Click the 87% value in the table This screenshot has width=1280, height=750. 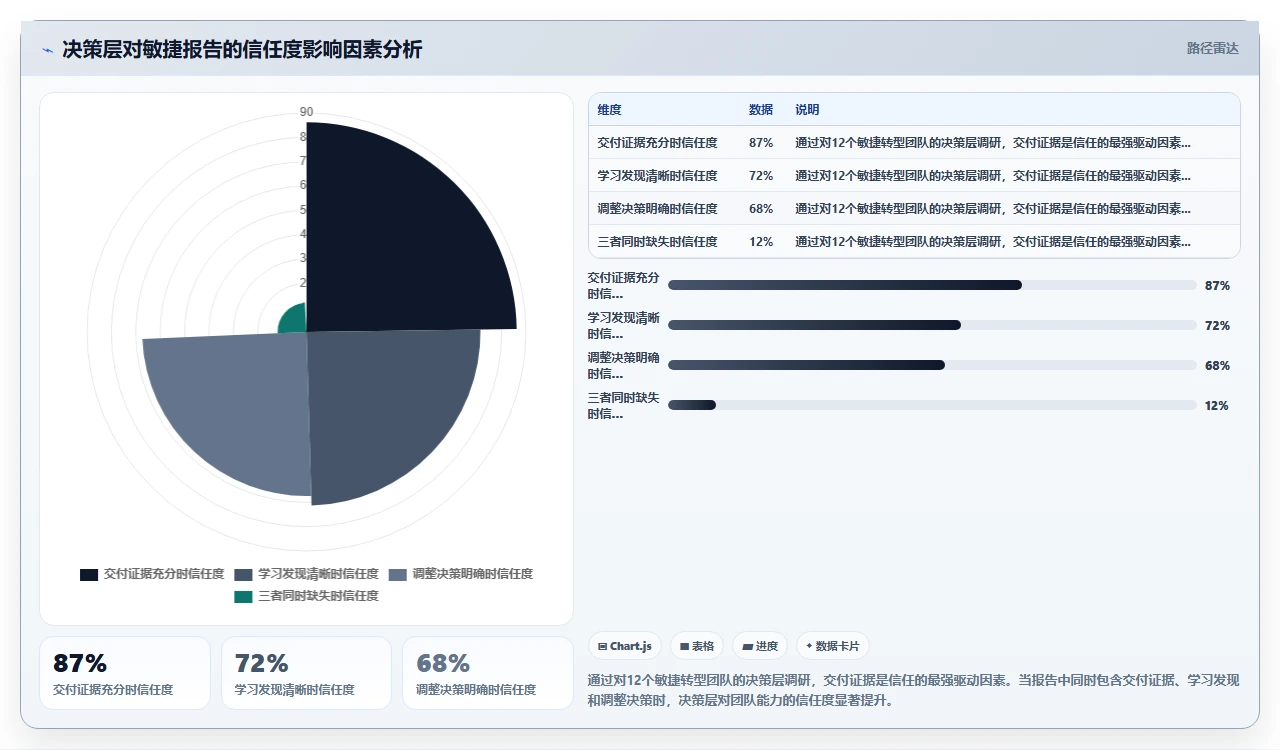tap(761, 143)
